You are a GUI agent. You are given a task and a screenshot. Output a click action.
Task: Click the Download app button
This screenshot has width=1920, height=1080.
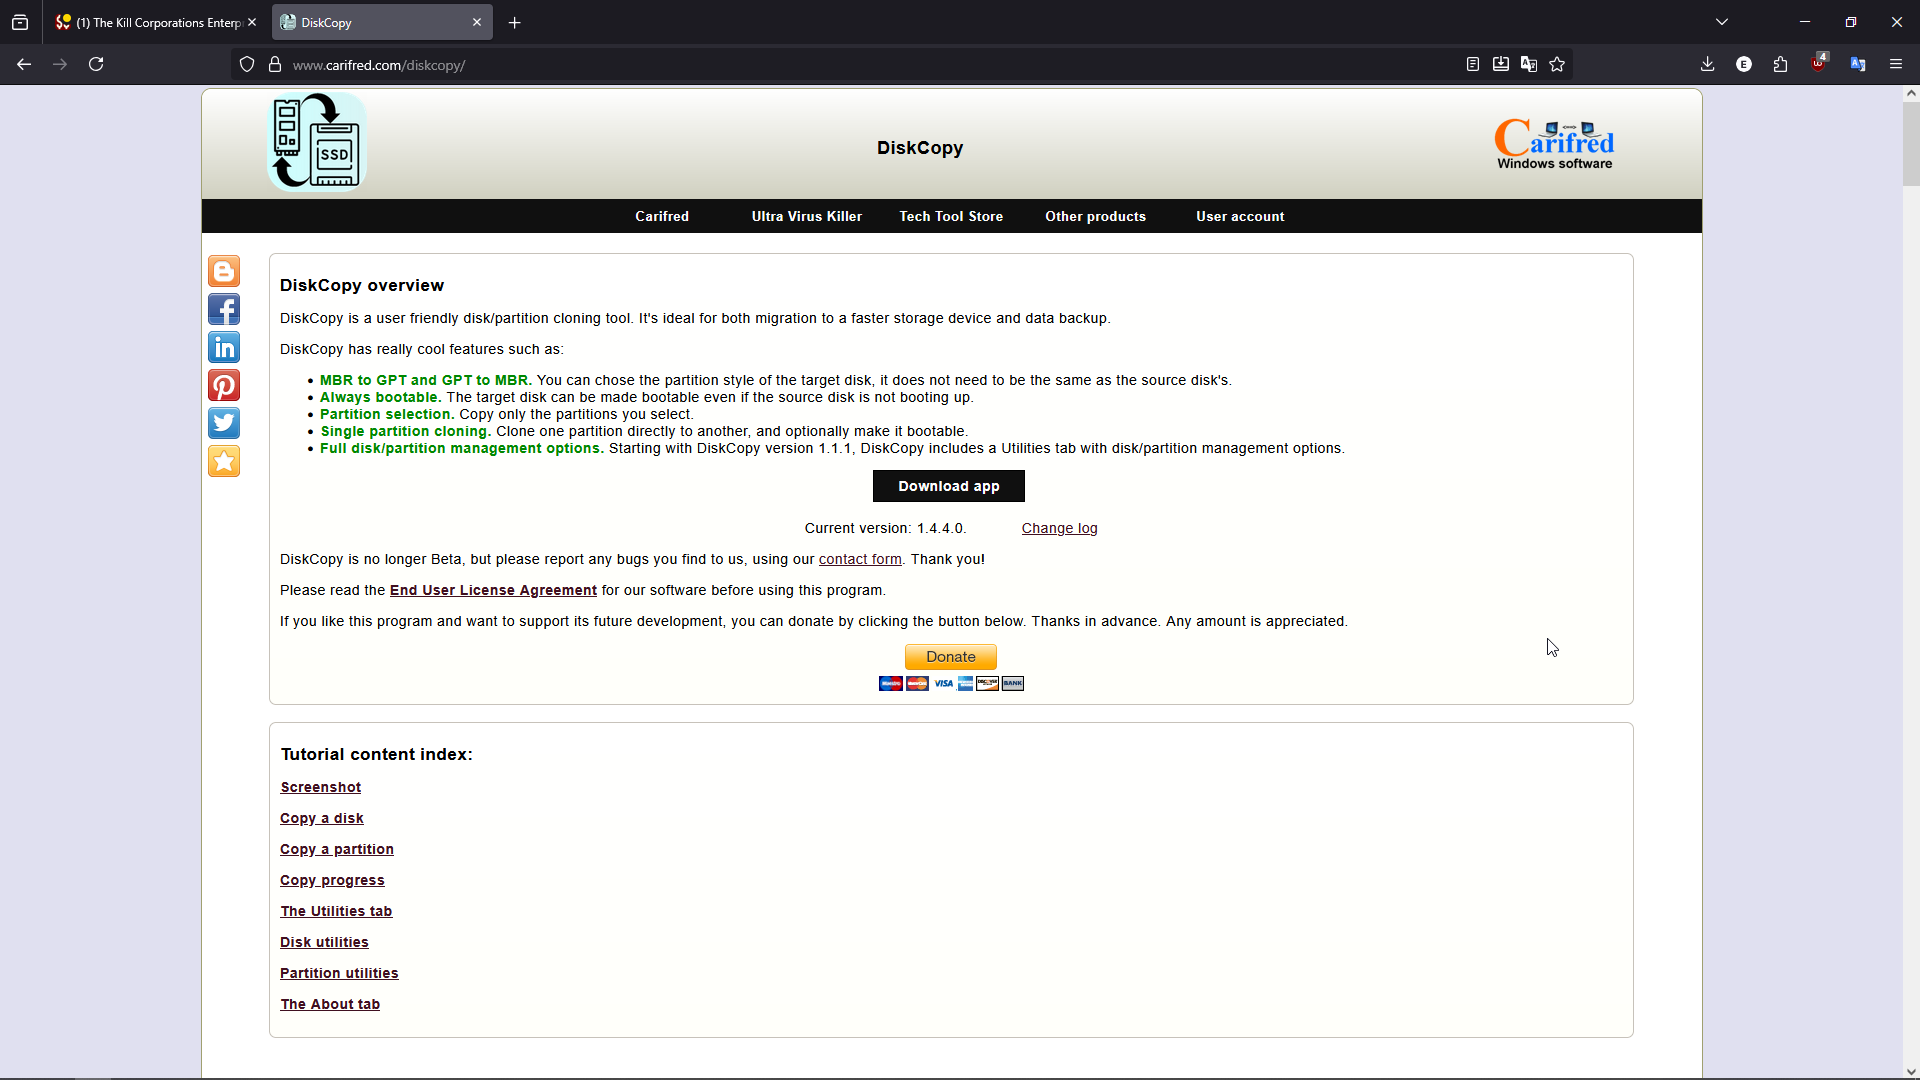point(948,487)
